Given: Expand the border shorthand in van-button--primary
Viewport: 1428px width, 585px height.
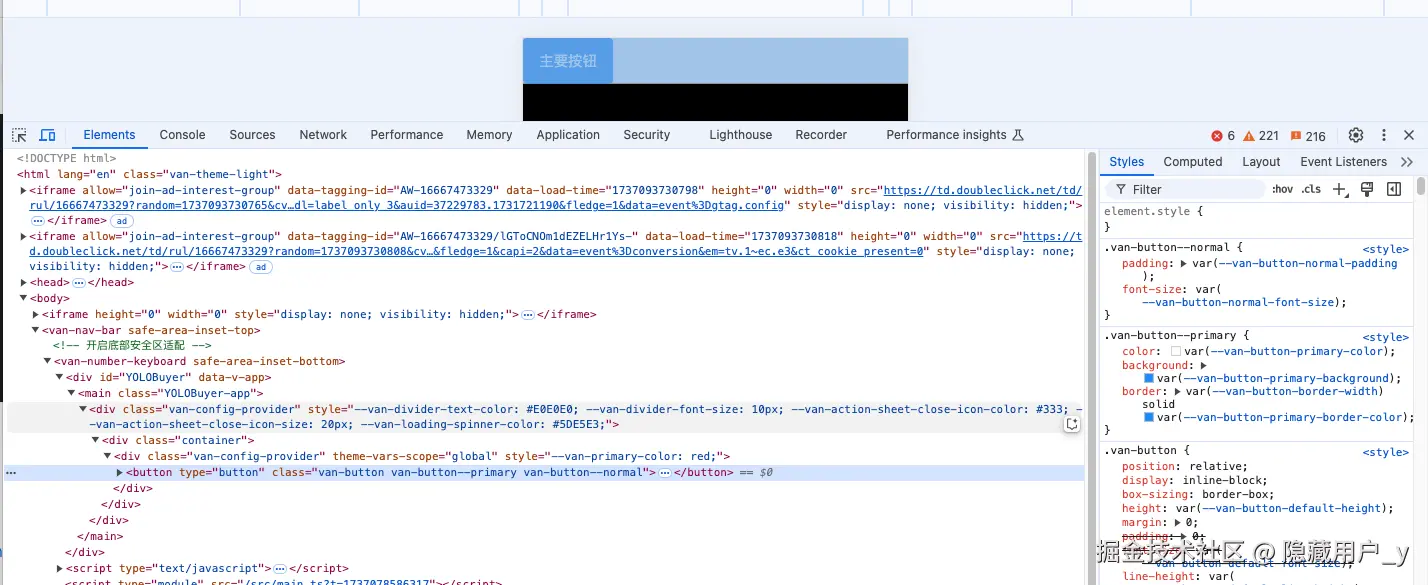Looking at the screenshot, I should pyautogui.click(x=1178, y=391).
